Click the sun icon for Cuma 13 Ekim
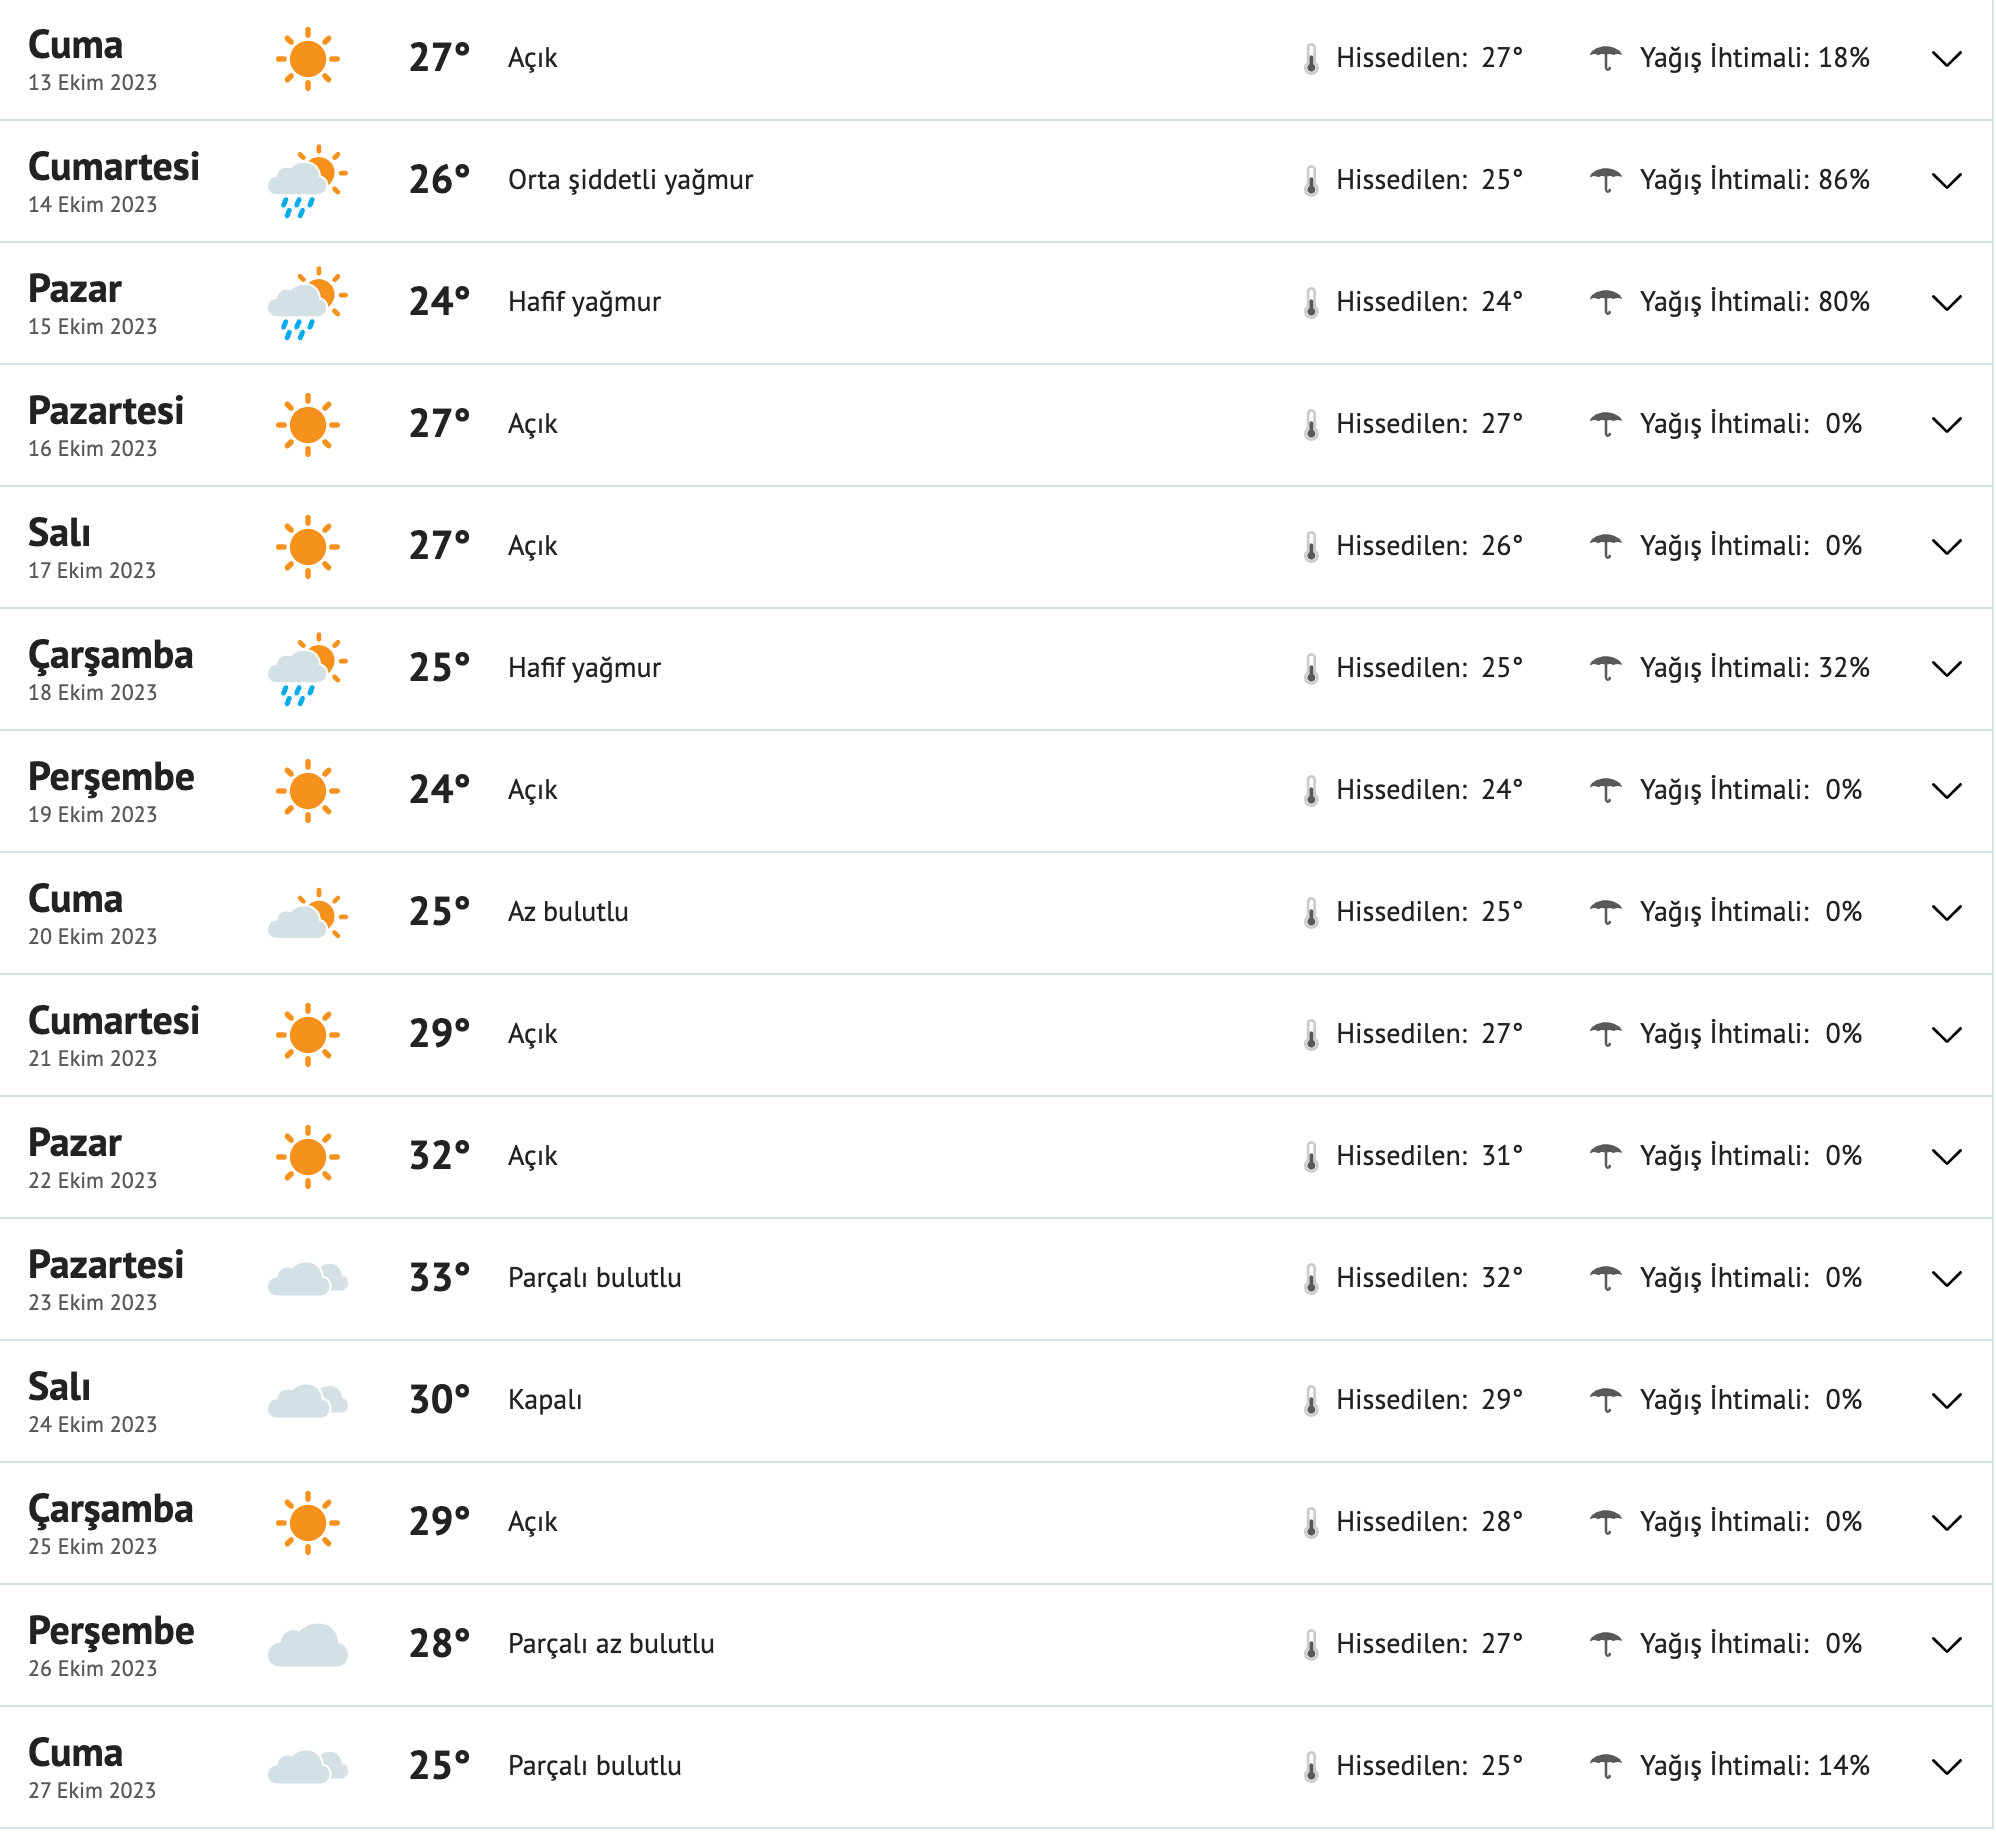This screenshot has height=1832, width=1996. tap(307, 58)
